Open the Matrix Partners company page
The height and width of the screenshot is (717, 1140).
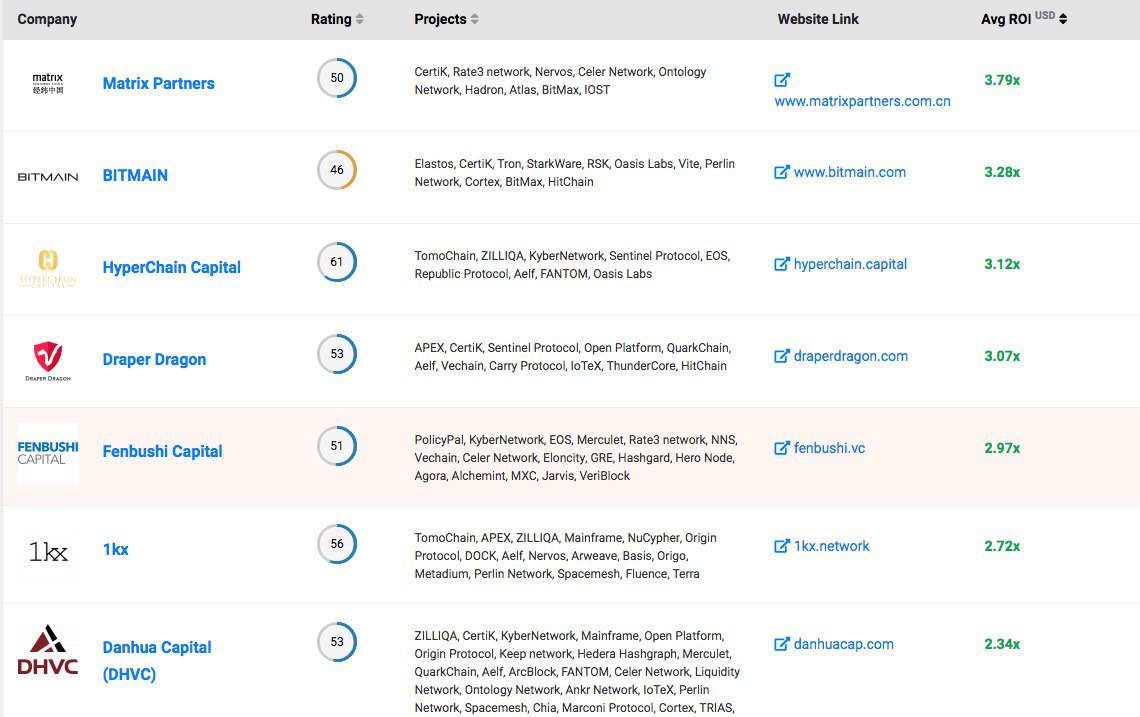click(158, 84)
